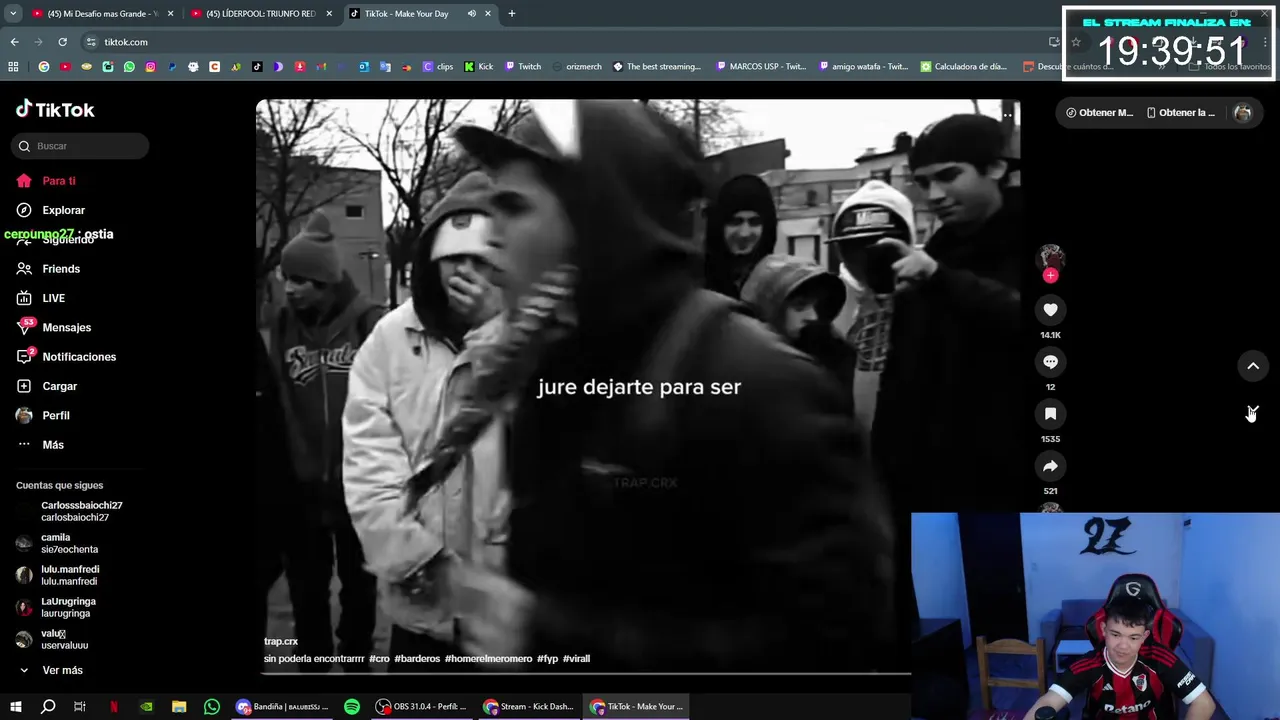Click the #virall hashtag
1280x720 pixels.
pyautogui.click(x=576, y=658)
